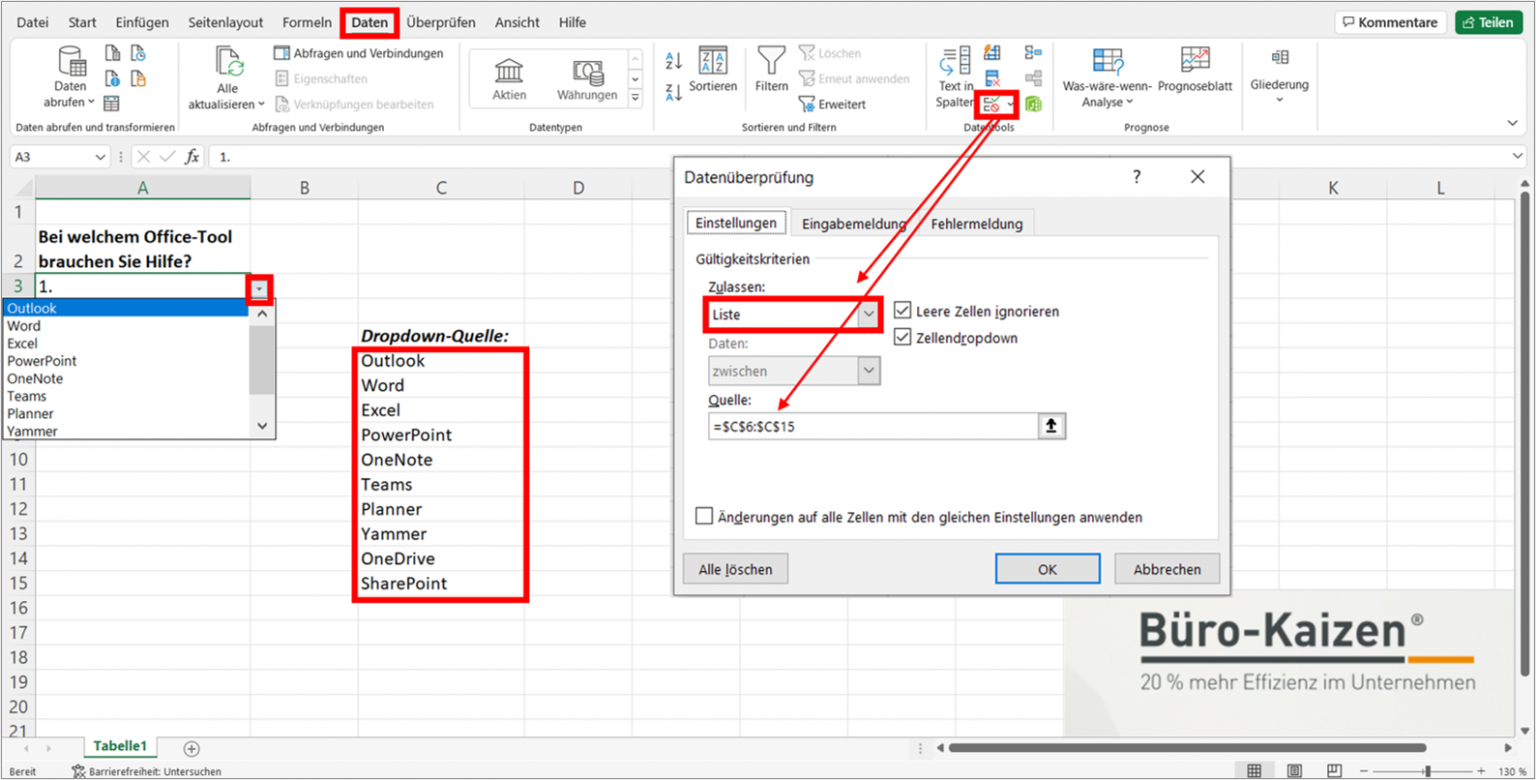Uncheck the Zellendropdown checkbox

point(903,338)
